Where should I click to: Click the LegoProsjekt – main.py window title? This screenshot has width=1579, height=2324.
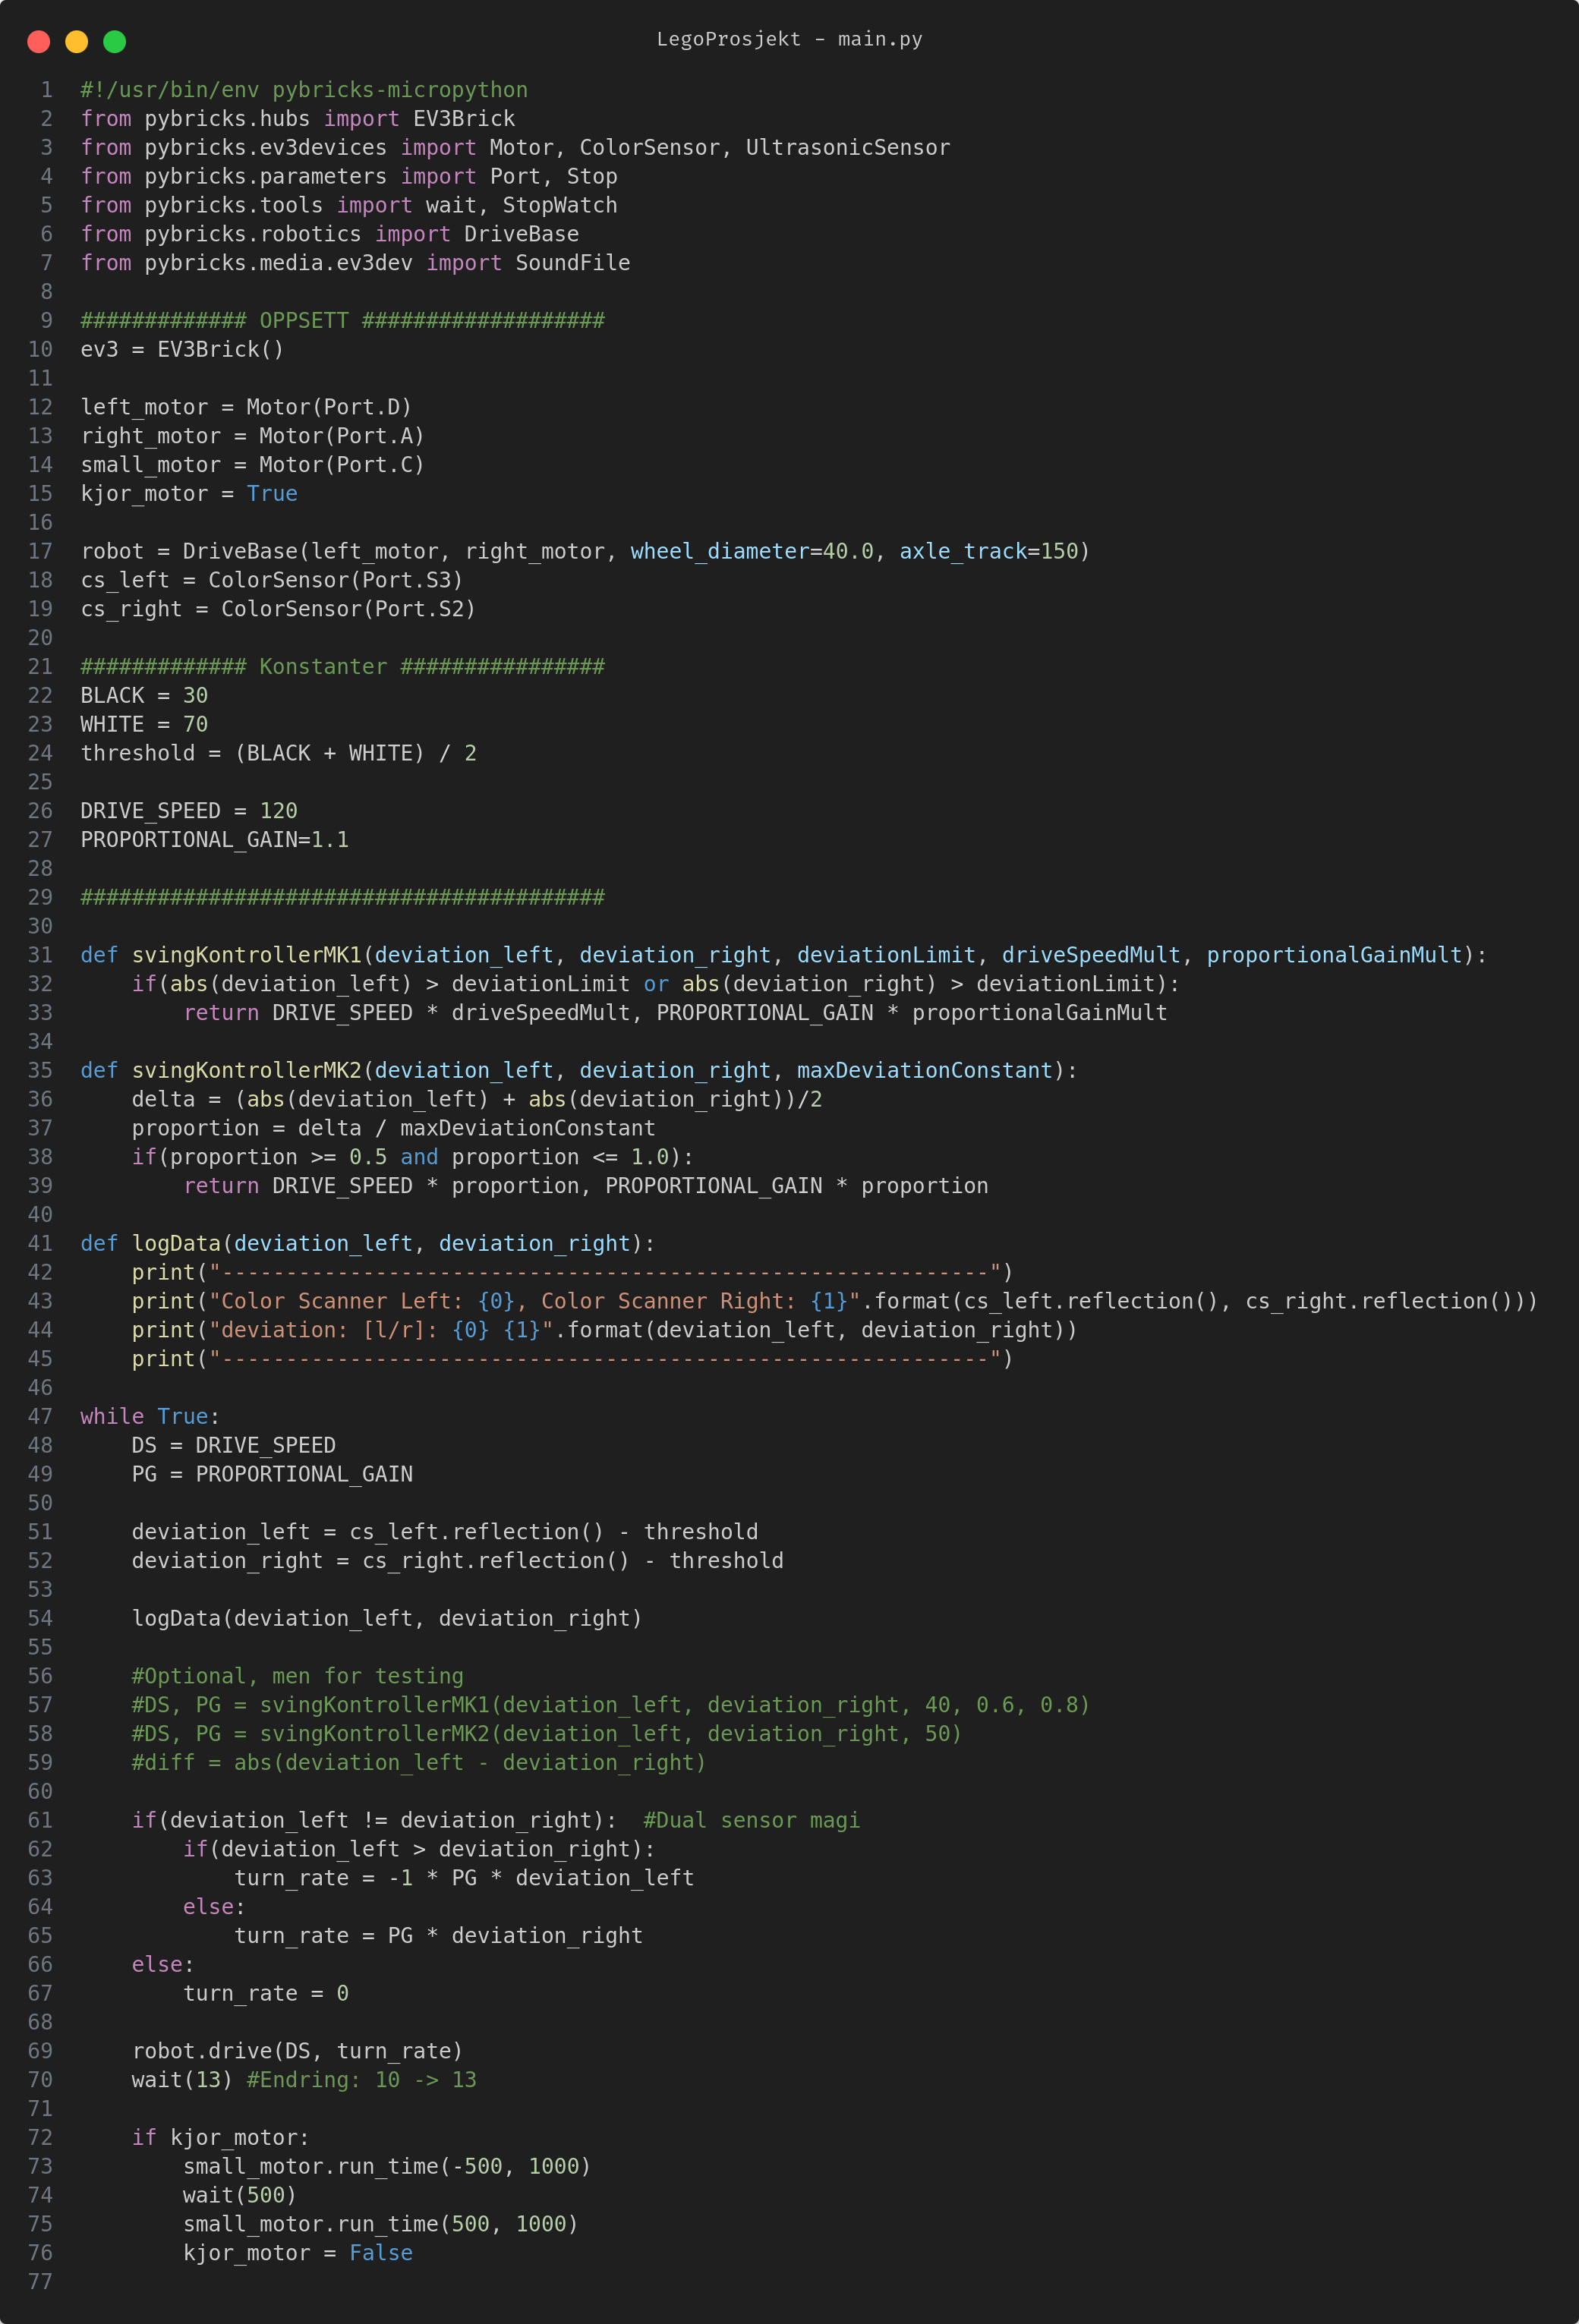coord(789,39)
